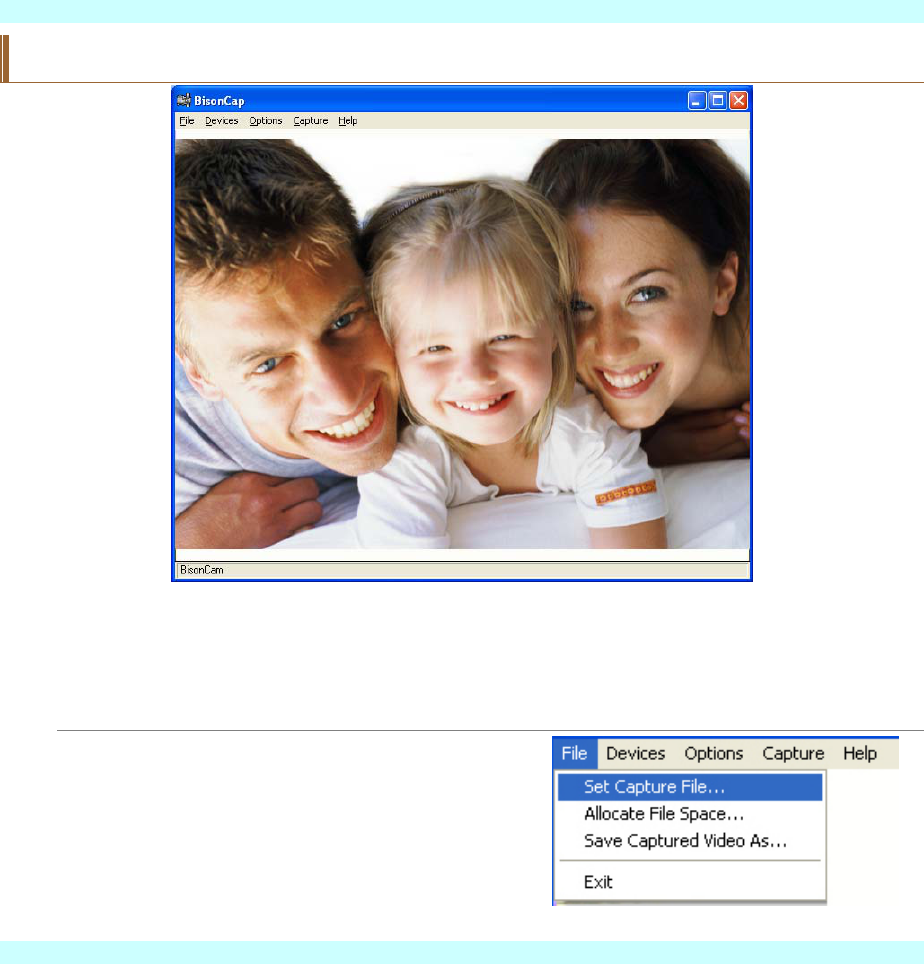924x964 pixels.
Task: Open the Options menu in BisonCap window
Action: click(266, 121)
